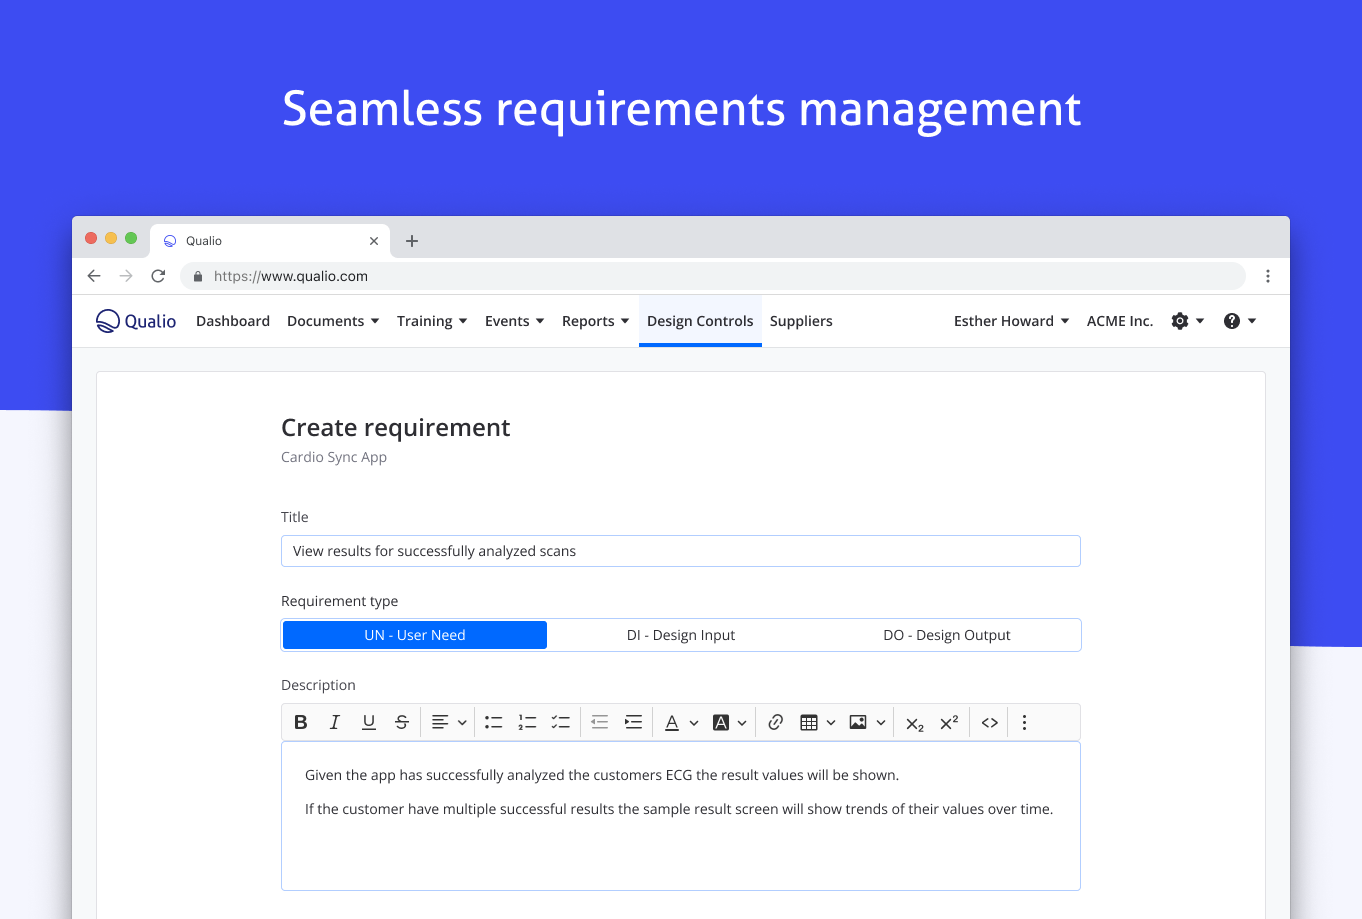Select DO - Design Output requirement type

947,635
